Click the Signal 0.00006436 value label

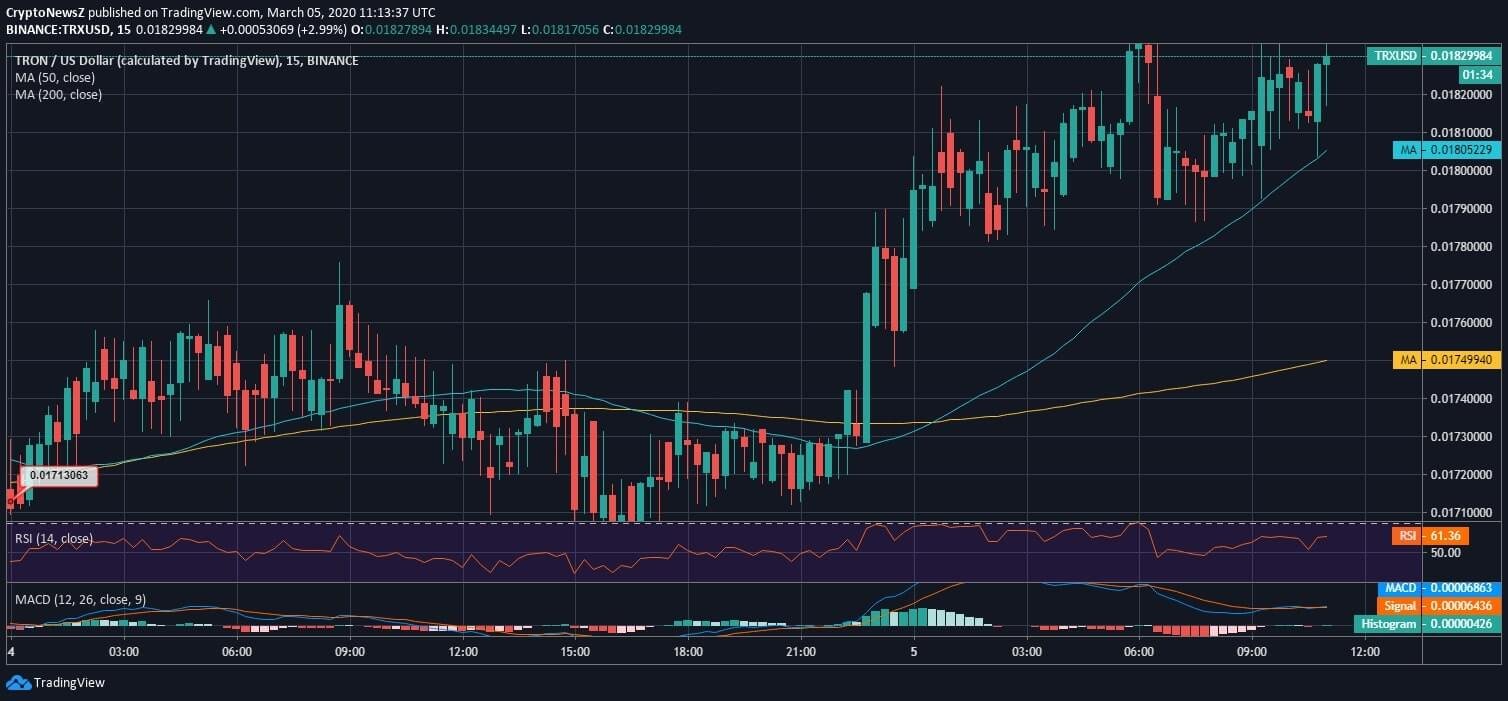point(1439,606)
